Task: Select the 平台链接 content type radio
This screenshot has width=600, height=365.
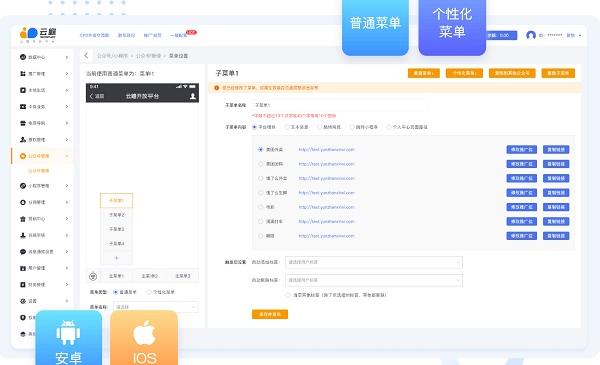Action: (x=254, y=127)
